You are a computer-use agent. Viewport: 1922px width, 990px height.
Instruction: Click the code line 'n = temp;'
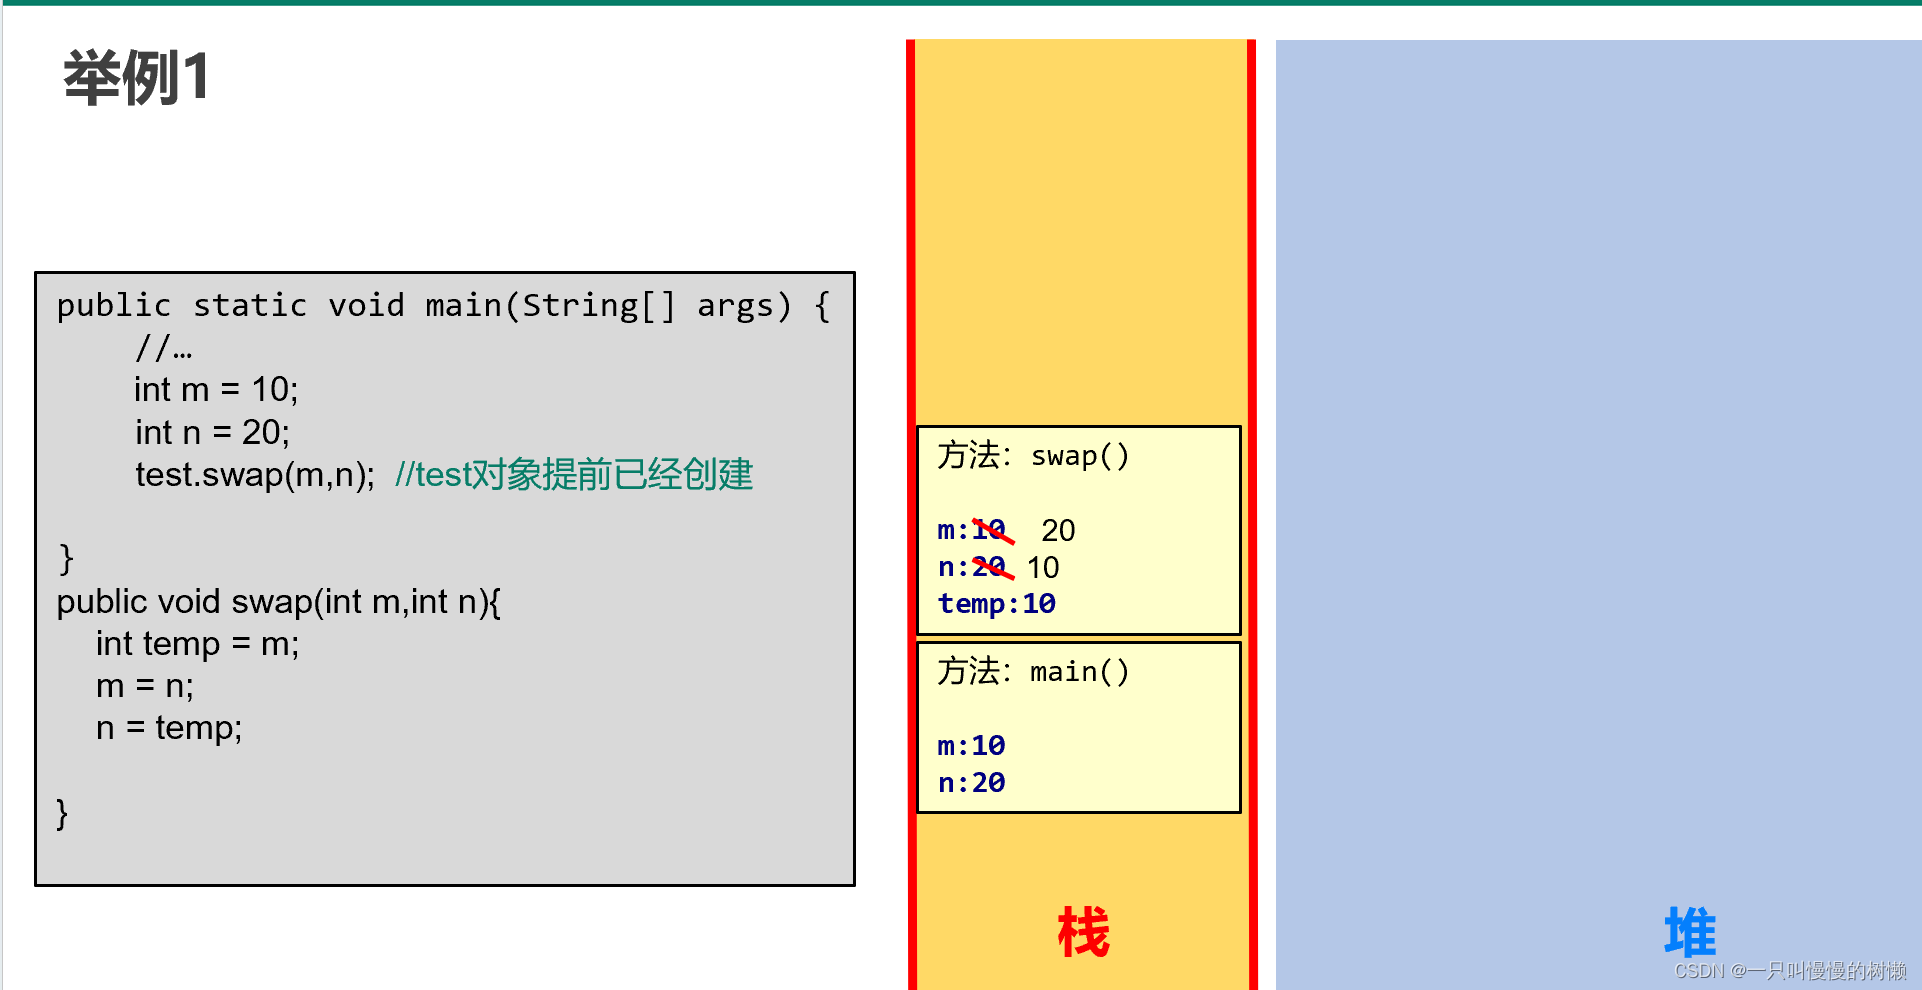(169, 728)
